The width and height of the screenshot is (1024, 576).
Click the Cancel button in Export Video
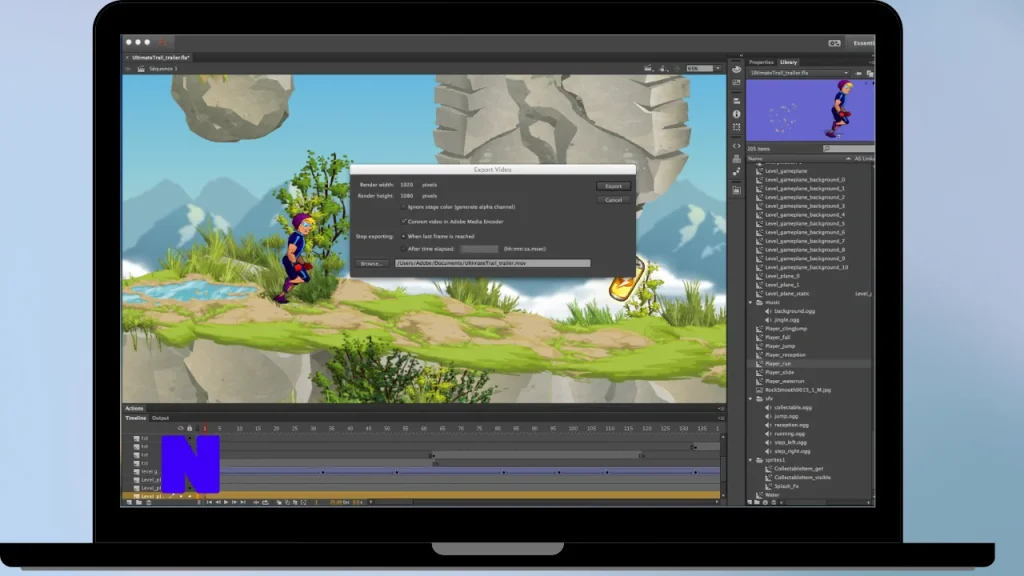click(x=613, y=200)
